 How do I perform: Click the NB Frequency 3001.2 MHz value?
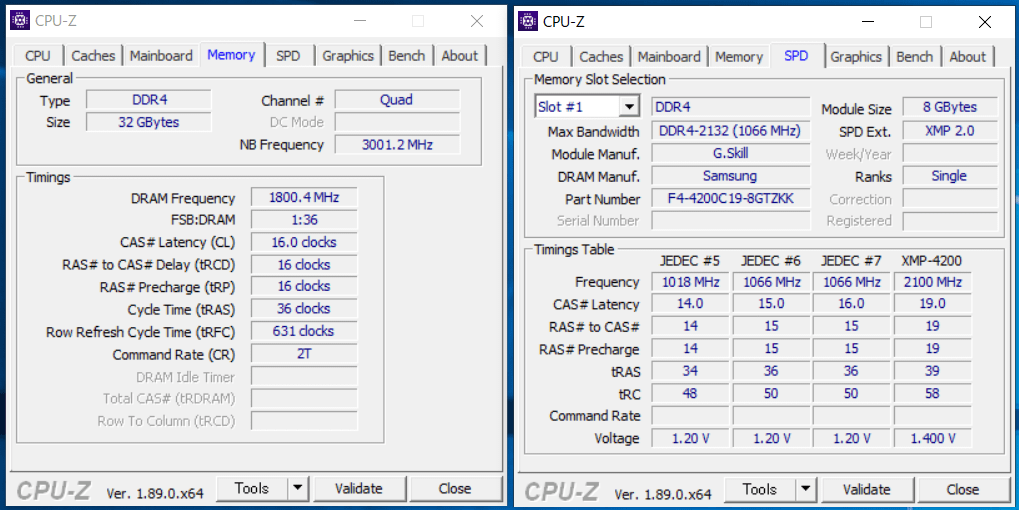click(397, 144)
